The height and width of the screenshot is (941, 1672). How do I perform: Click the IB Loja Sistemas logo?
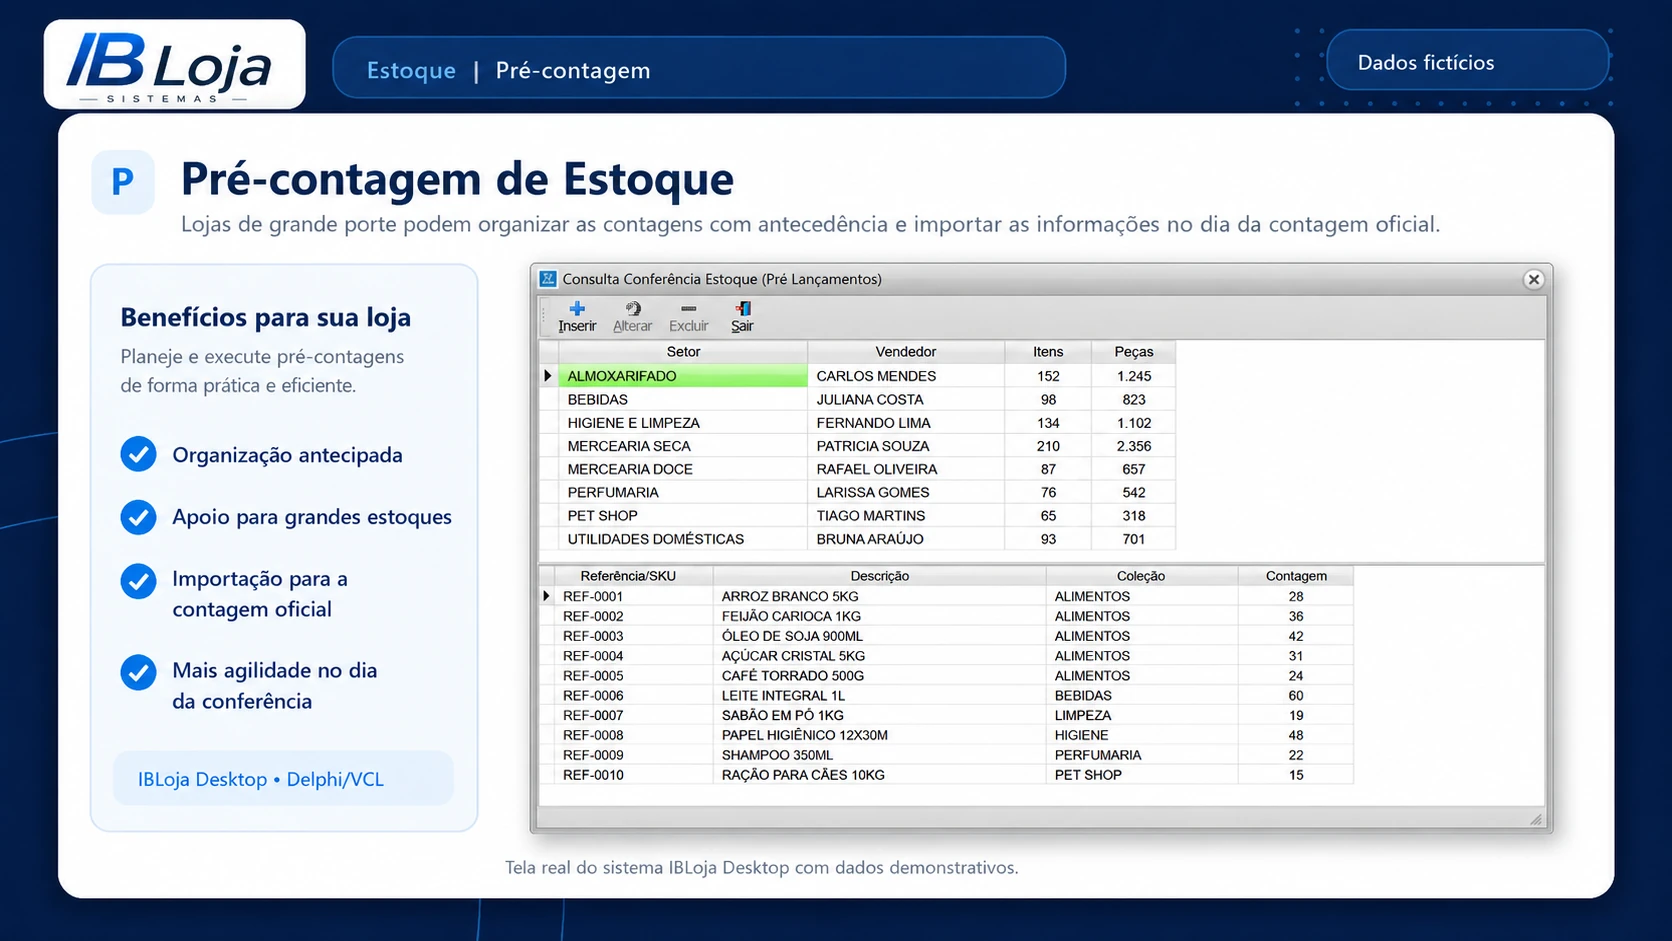point(174,65)
